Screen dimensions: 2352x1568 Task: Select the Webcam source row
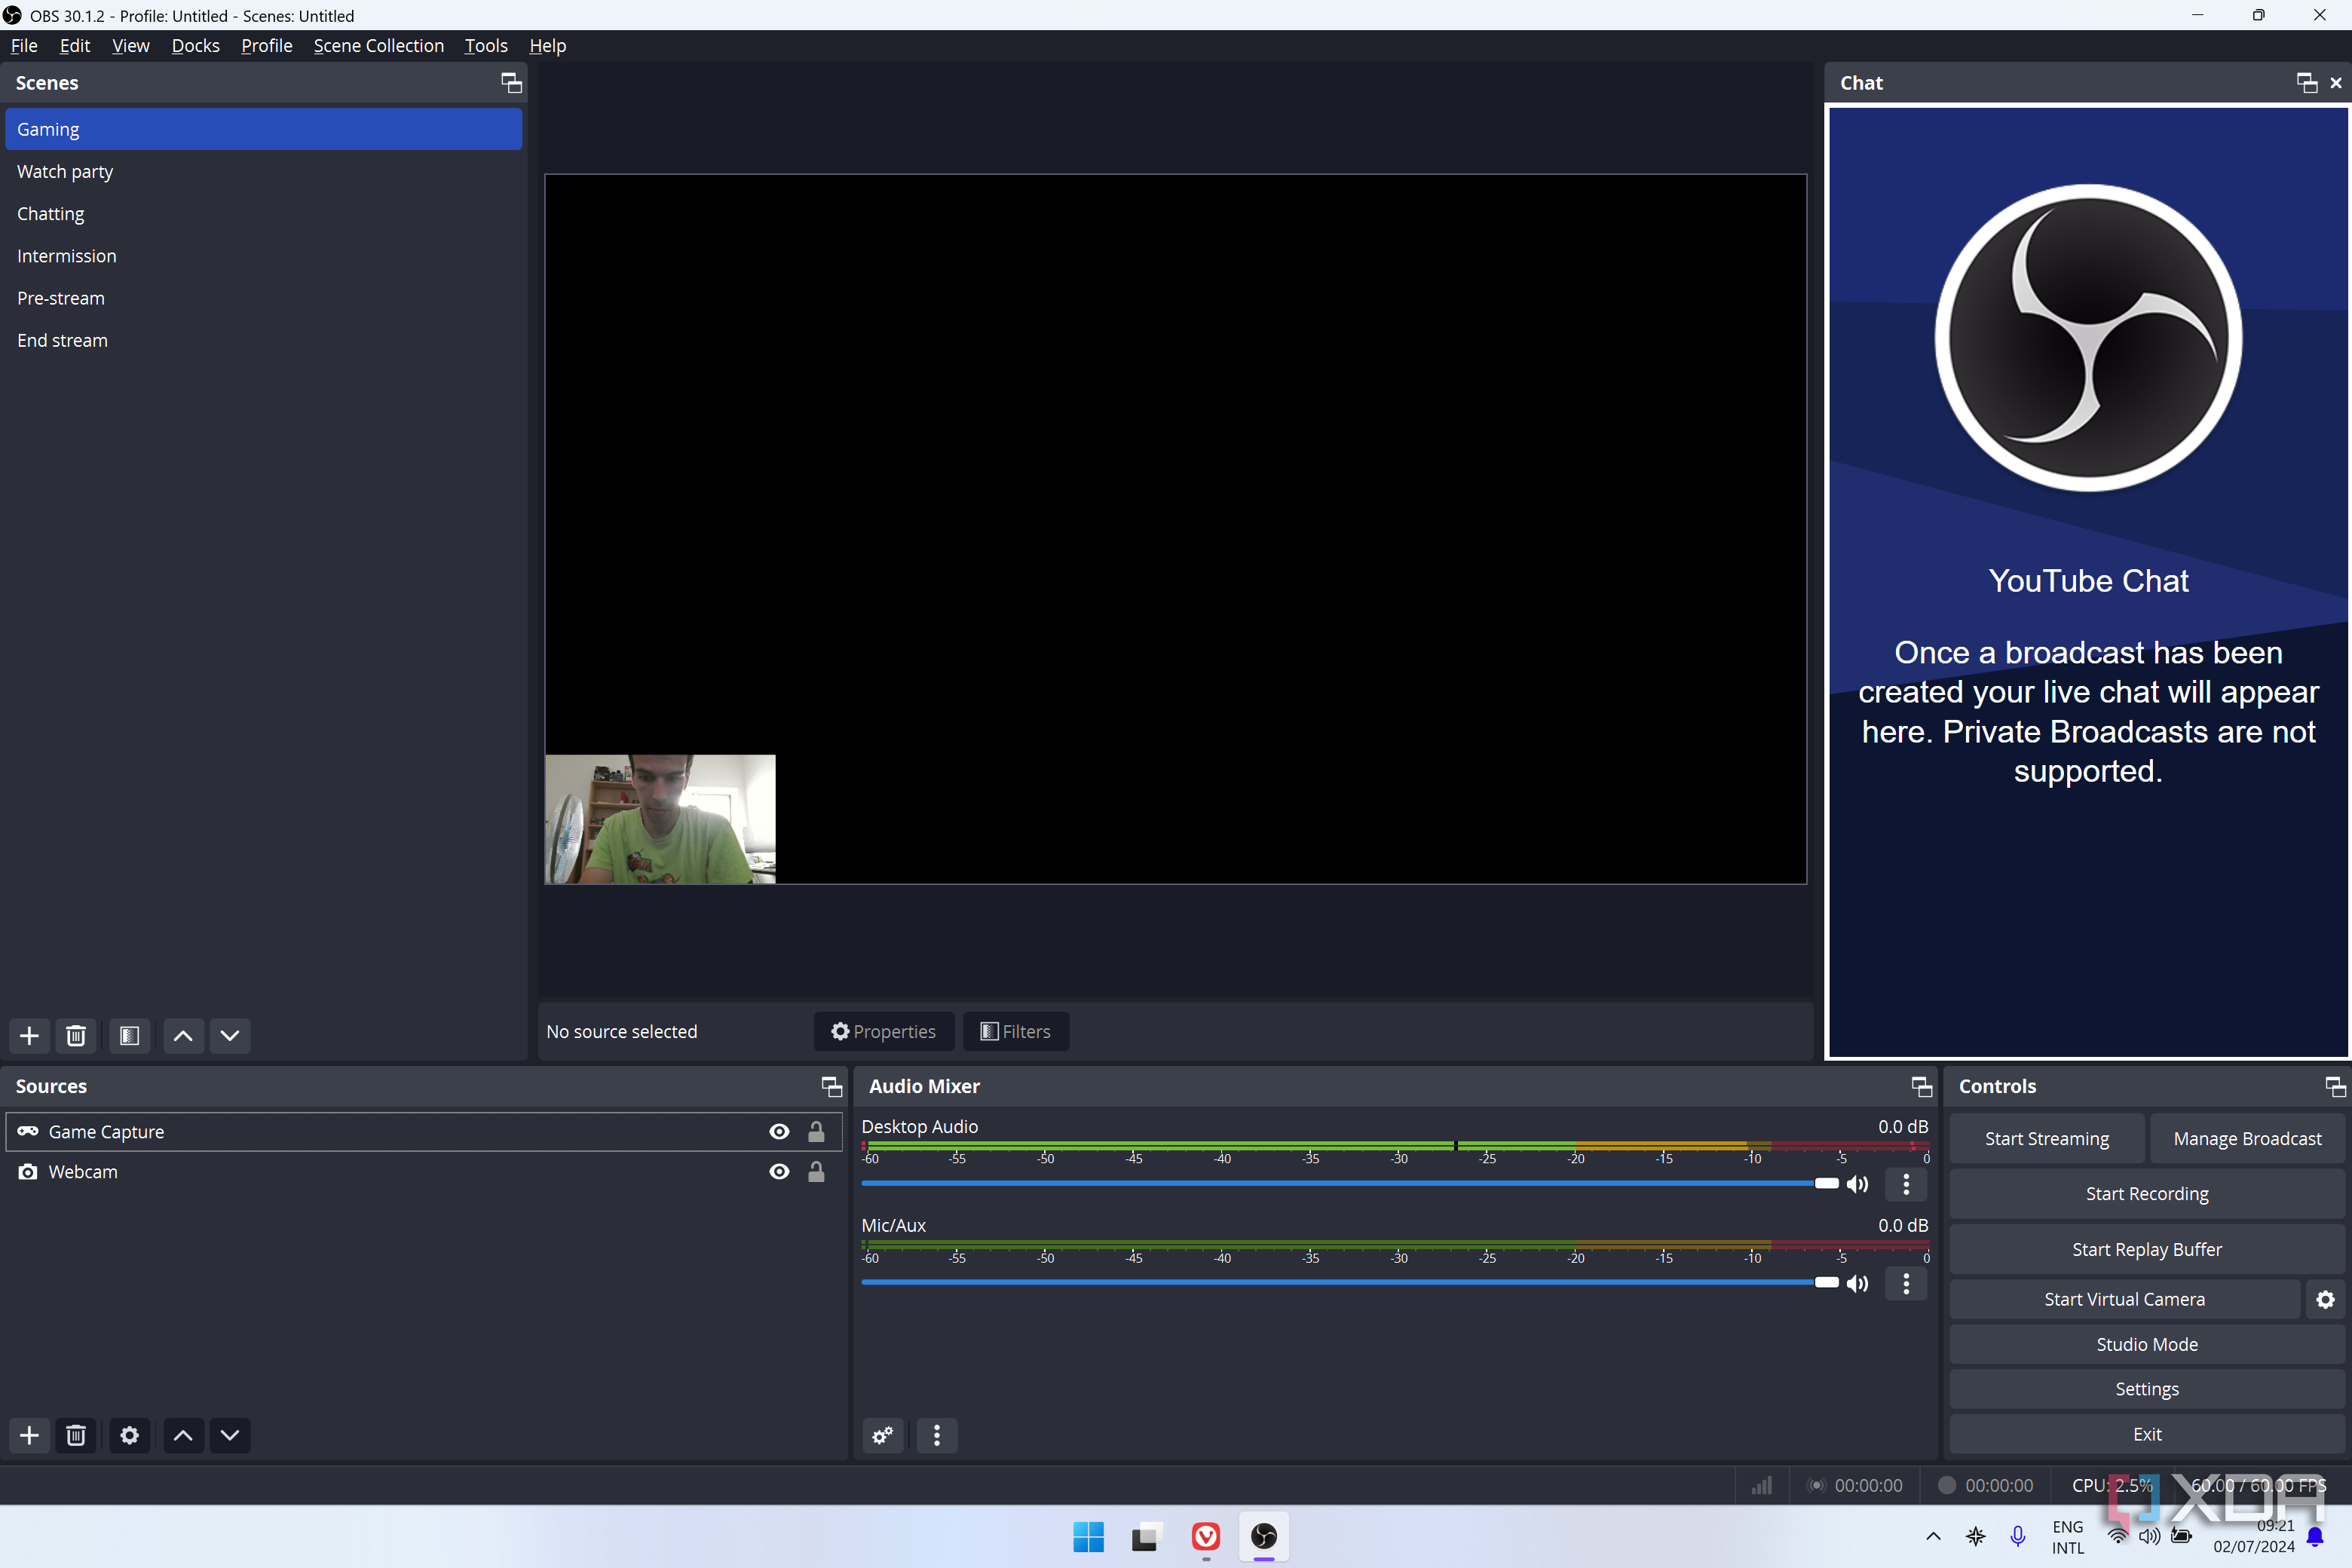pyautogui.click(x=423, y=1171)
